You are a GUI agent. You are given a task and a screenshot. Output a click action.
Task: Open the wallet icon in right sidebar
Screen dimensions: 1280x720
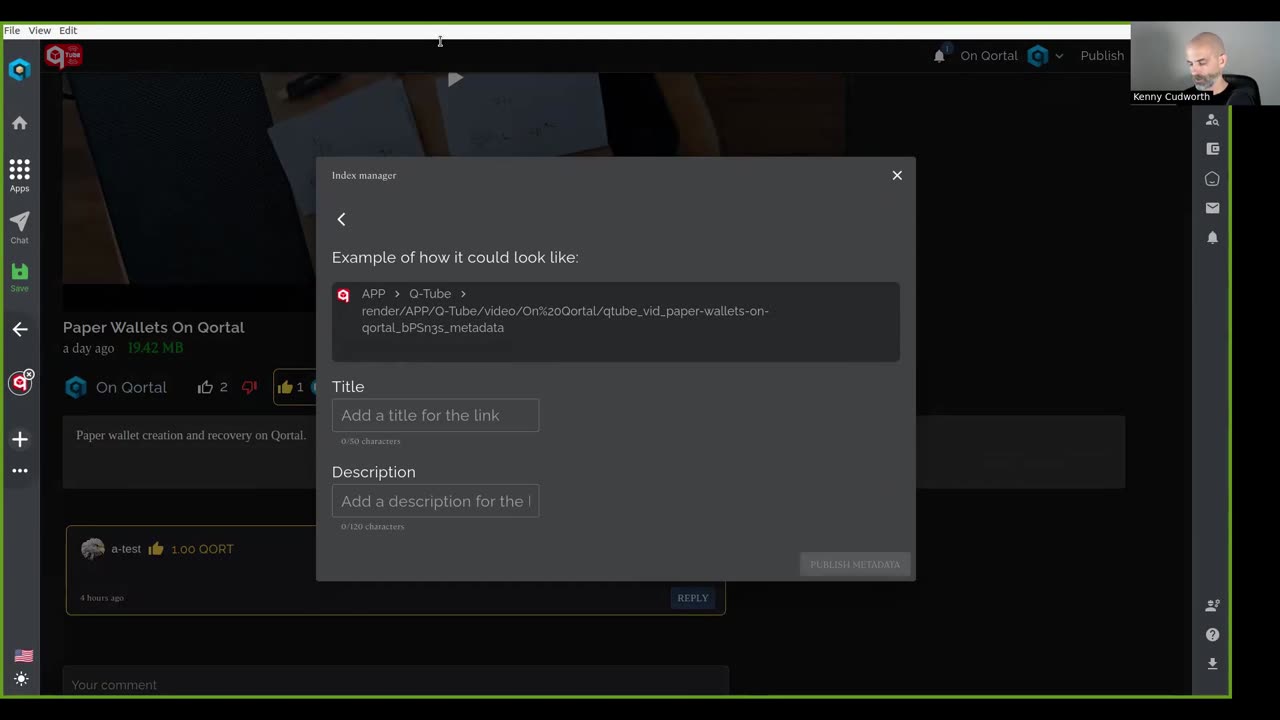(x=1212, y=149)
